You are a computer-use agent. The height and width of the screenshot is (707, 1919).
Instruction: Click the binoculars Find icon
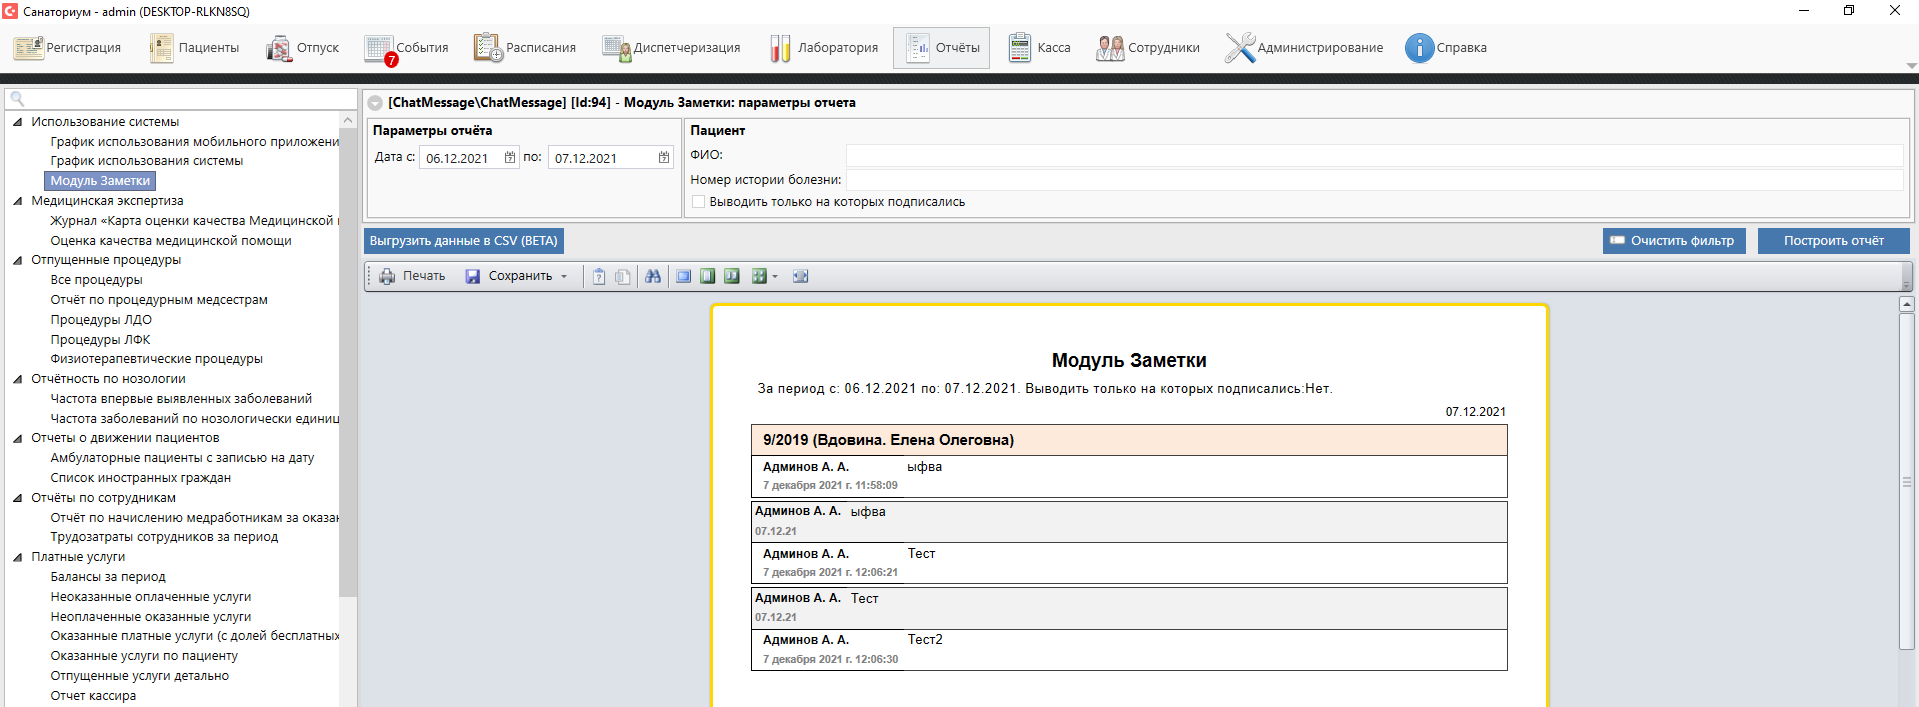tap(653, 277)
